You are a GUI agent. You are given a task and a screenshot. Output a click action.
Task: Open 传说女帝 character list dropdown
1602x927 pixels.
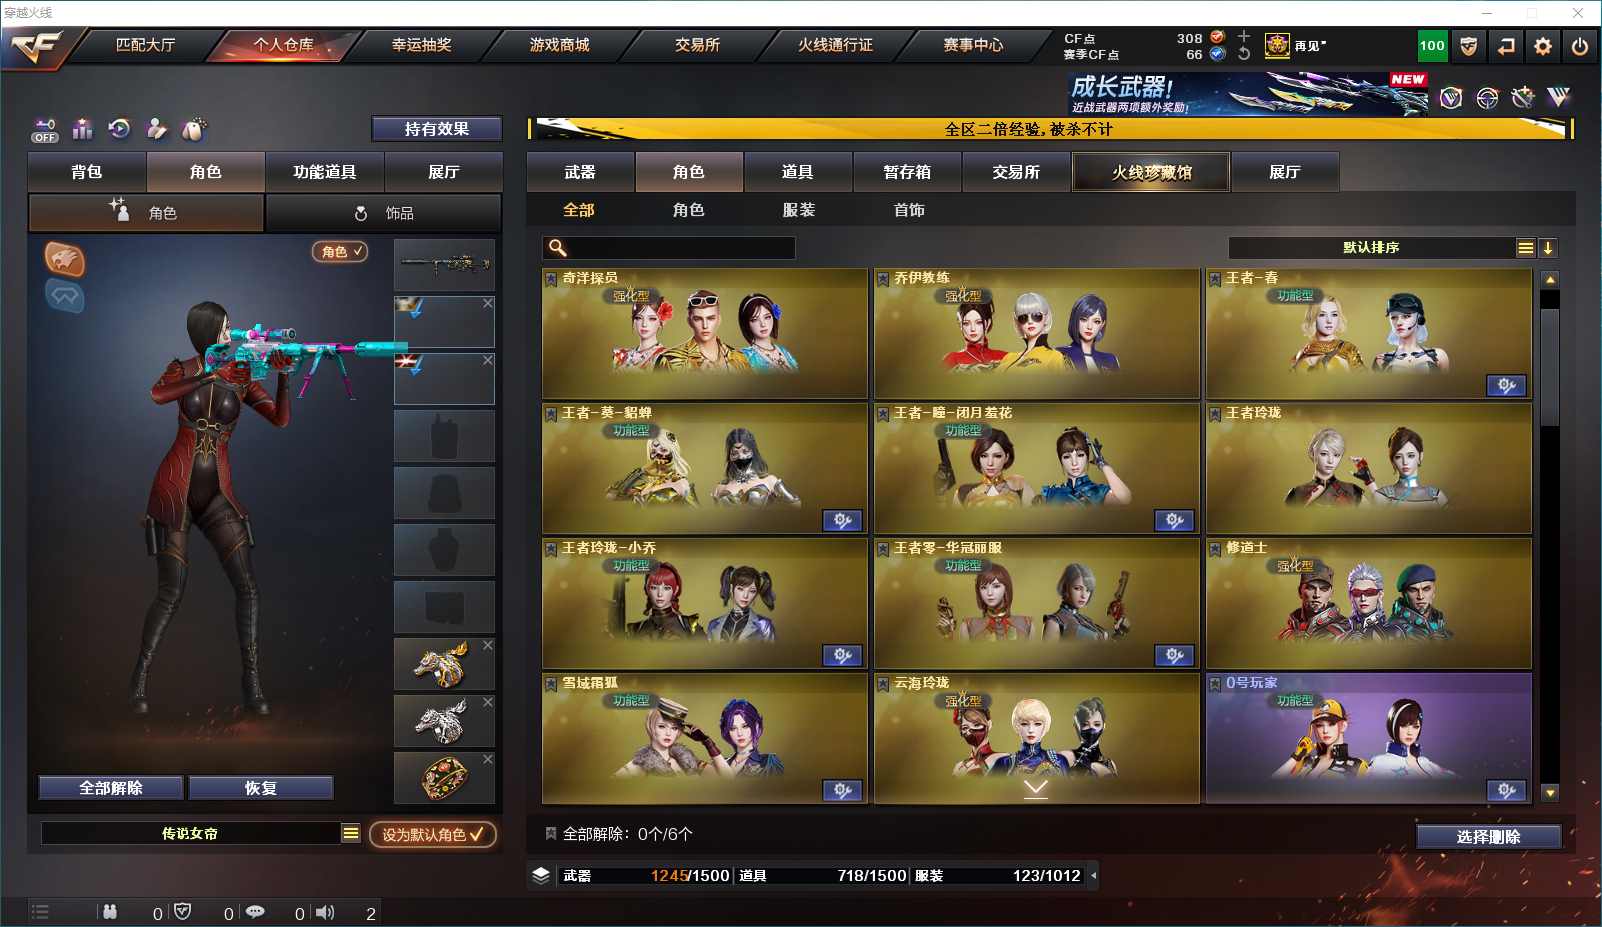click(x=351, y=833)
